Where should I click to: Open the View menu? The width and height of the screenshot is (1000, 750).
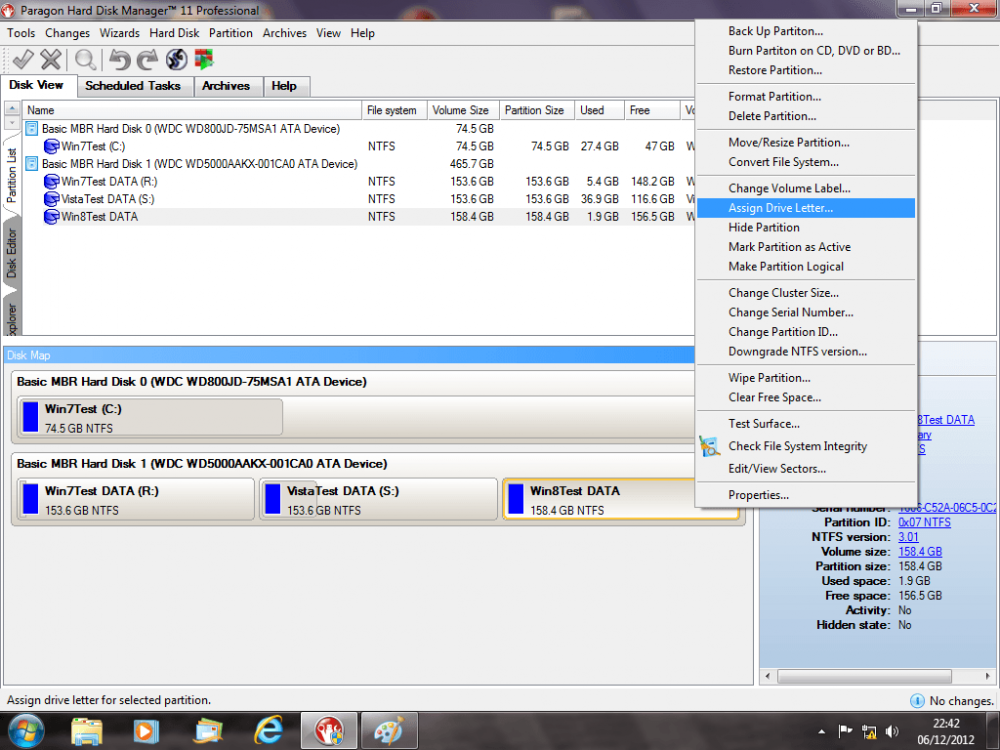click(x=328, y=33)
